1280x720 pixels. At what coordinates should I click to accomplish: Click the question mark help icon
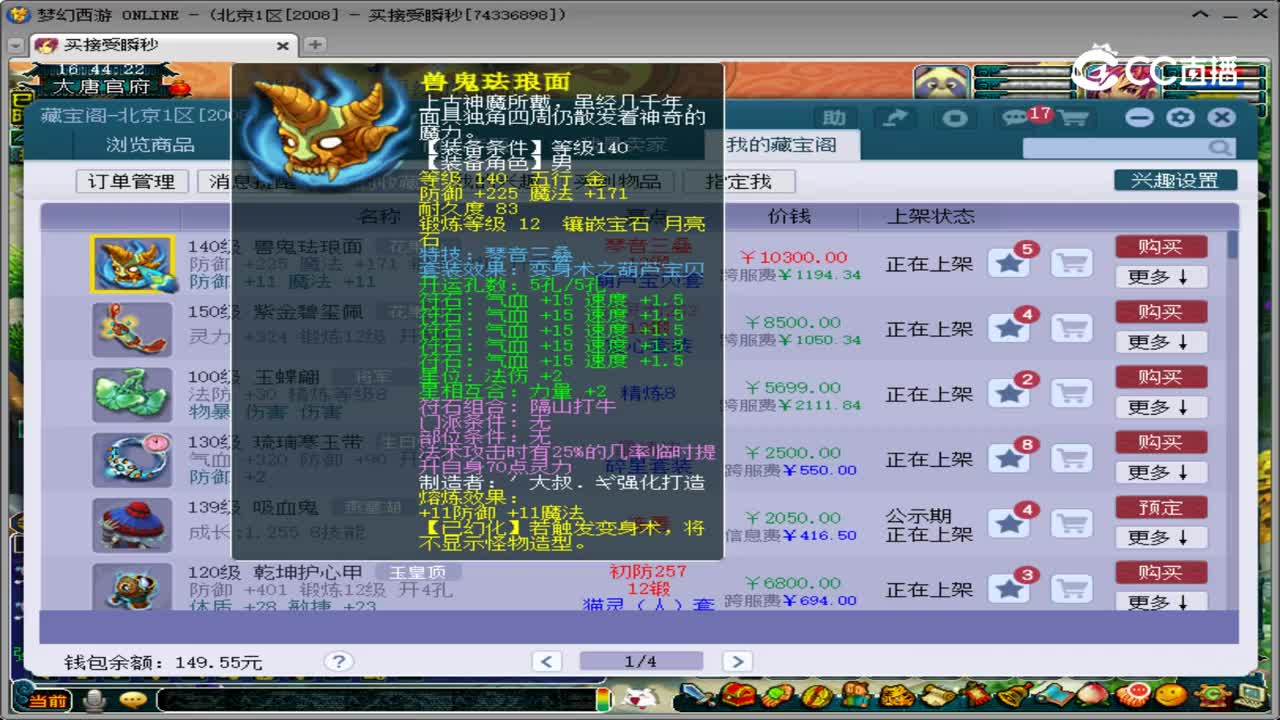338,662
